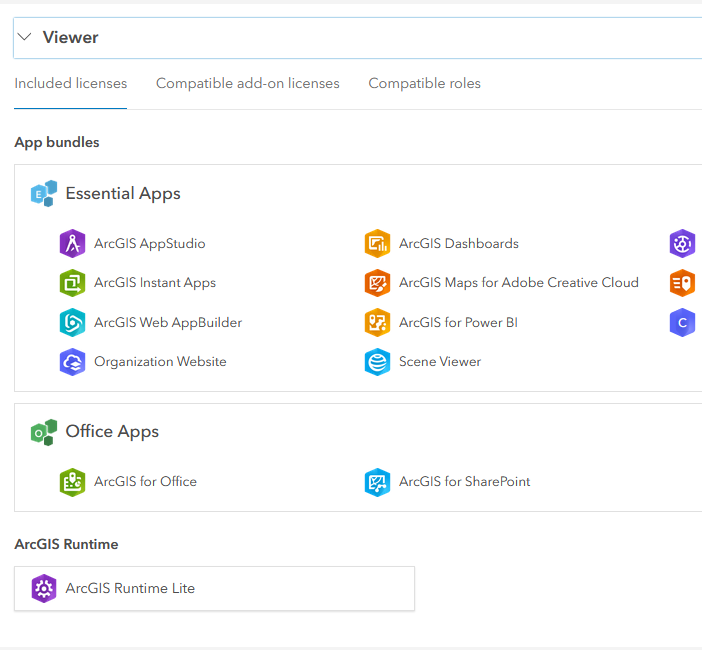Click the Adobe Creative Cloud maps icon
The width and height of the screenshot is (702, 650).
377,283
